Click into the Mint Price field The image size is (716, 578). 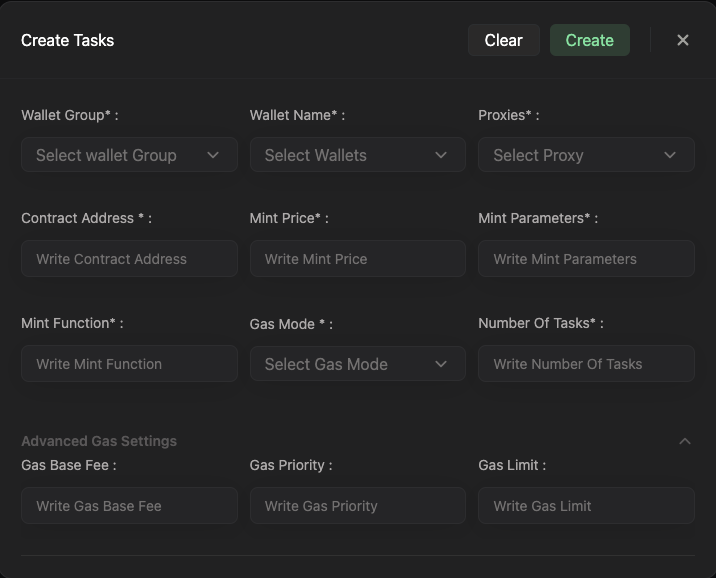357,259
